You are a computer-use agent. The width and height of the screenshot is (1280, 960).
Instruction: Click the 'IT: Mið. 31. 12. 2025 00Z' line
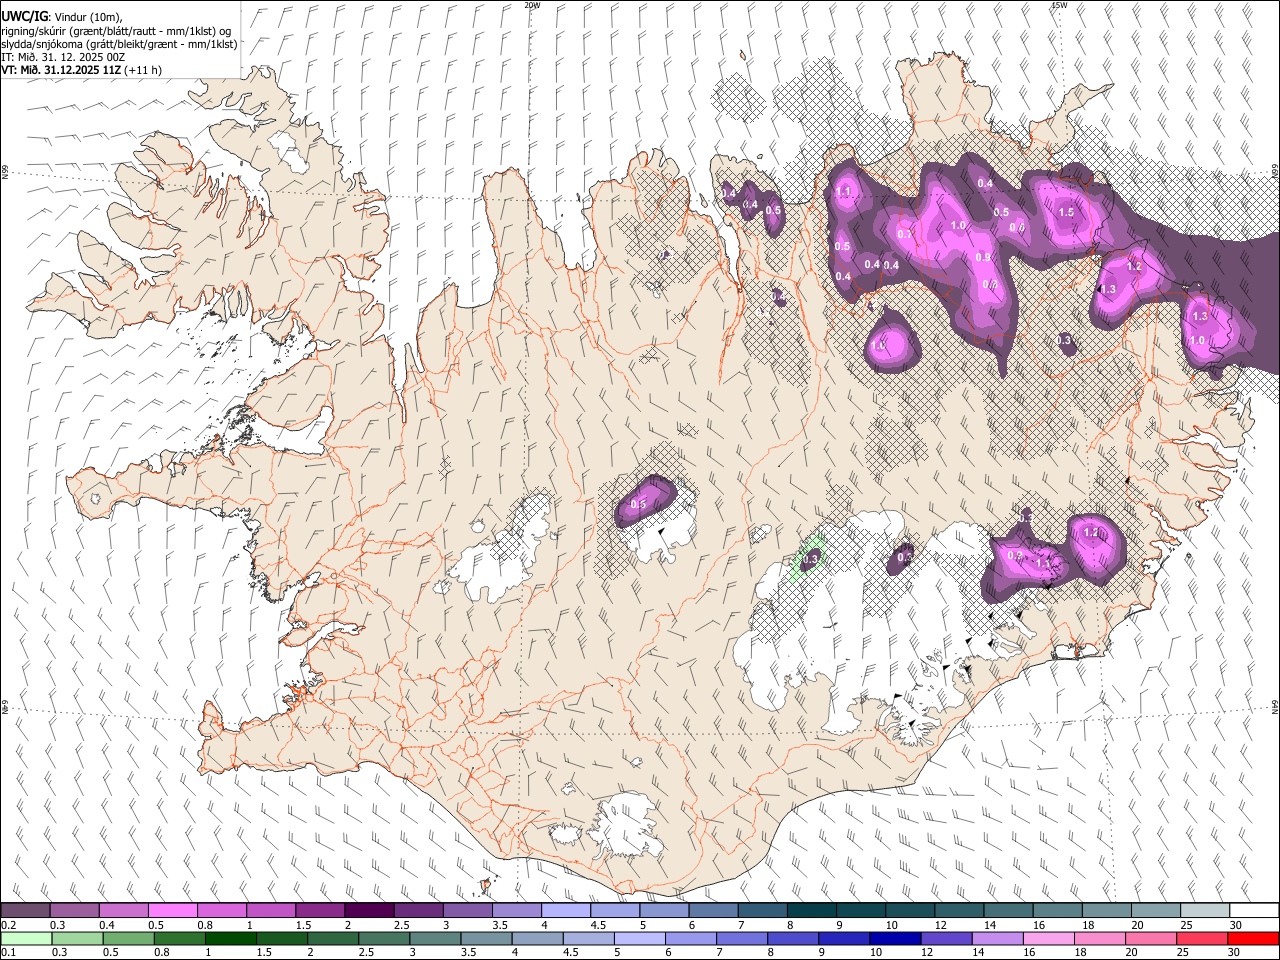tap(63, 57)
